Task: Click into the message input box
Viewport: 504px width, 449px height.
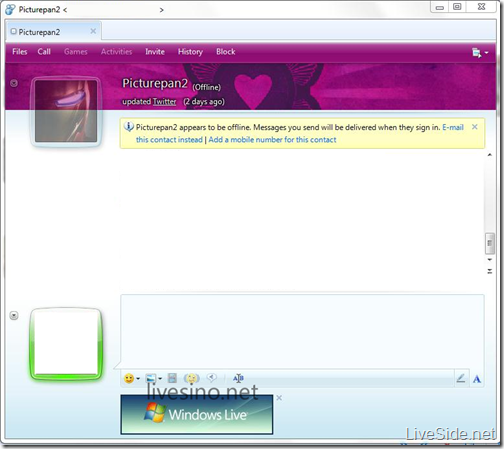Action: click(x=302, y=331)
